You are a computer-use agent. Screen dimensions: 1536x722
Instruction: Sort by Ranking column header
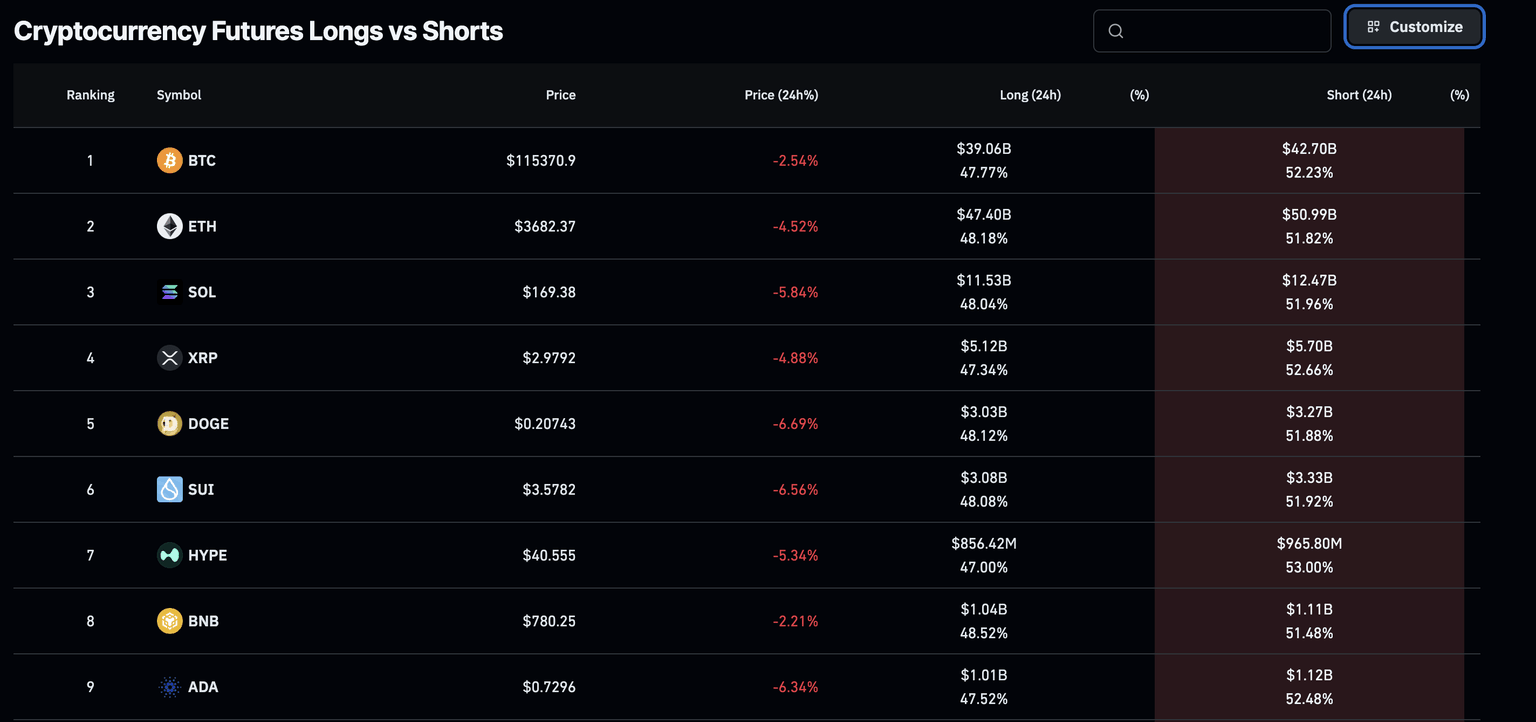point(90,95)
